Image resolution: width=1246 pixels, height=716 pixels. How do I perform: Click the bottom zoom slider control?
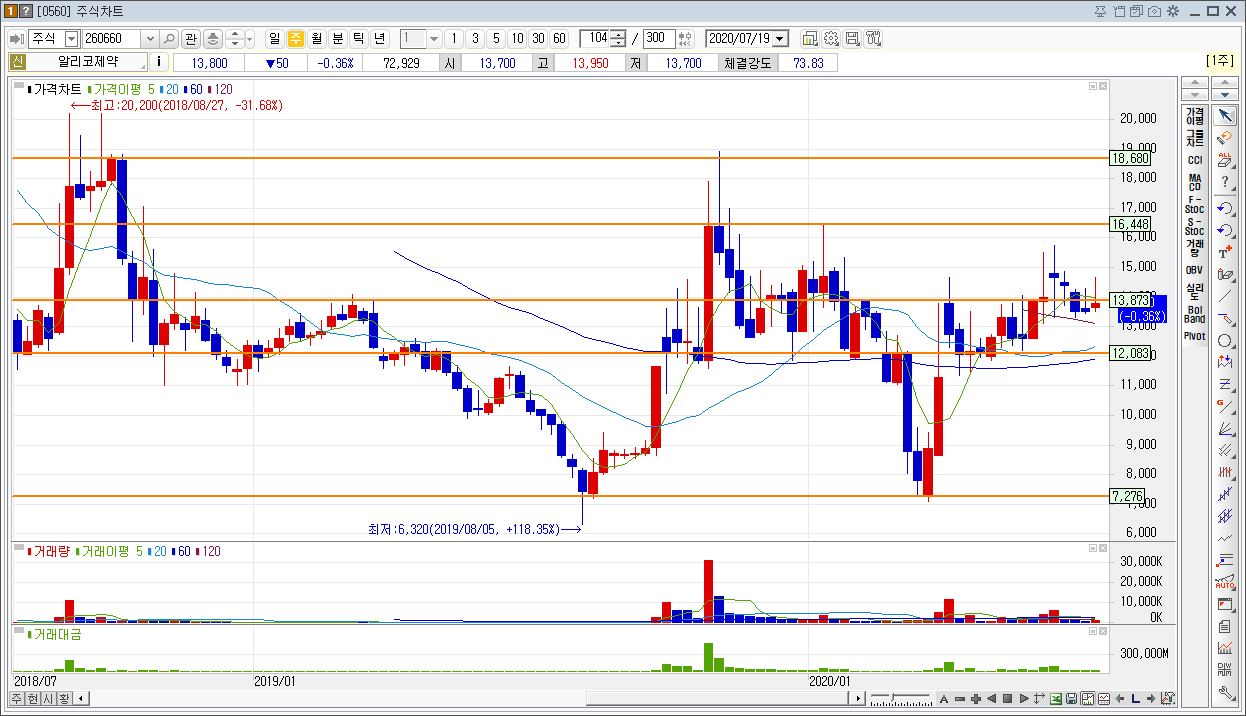900,698
